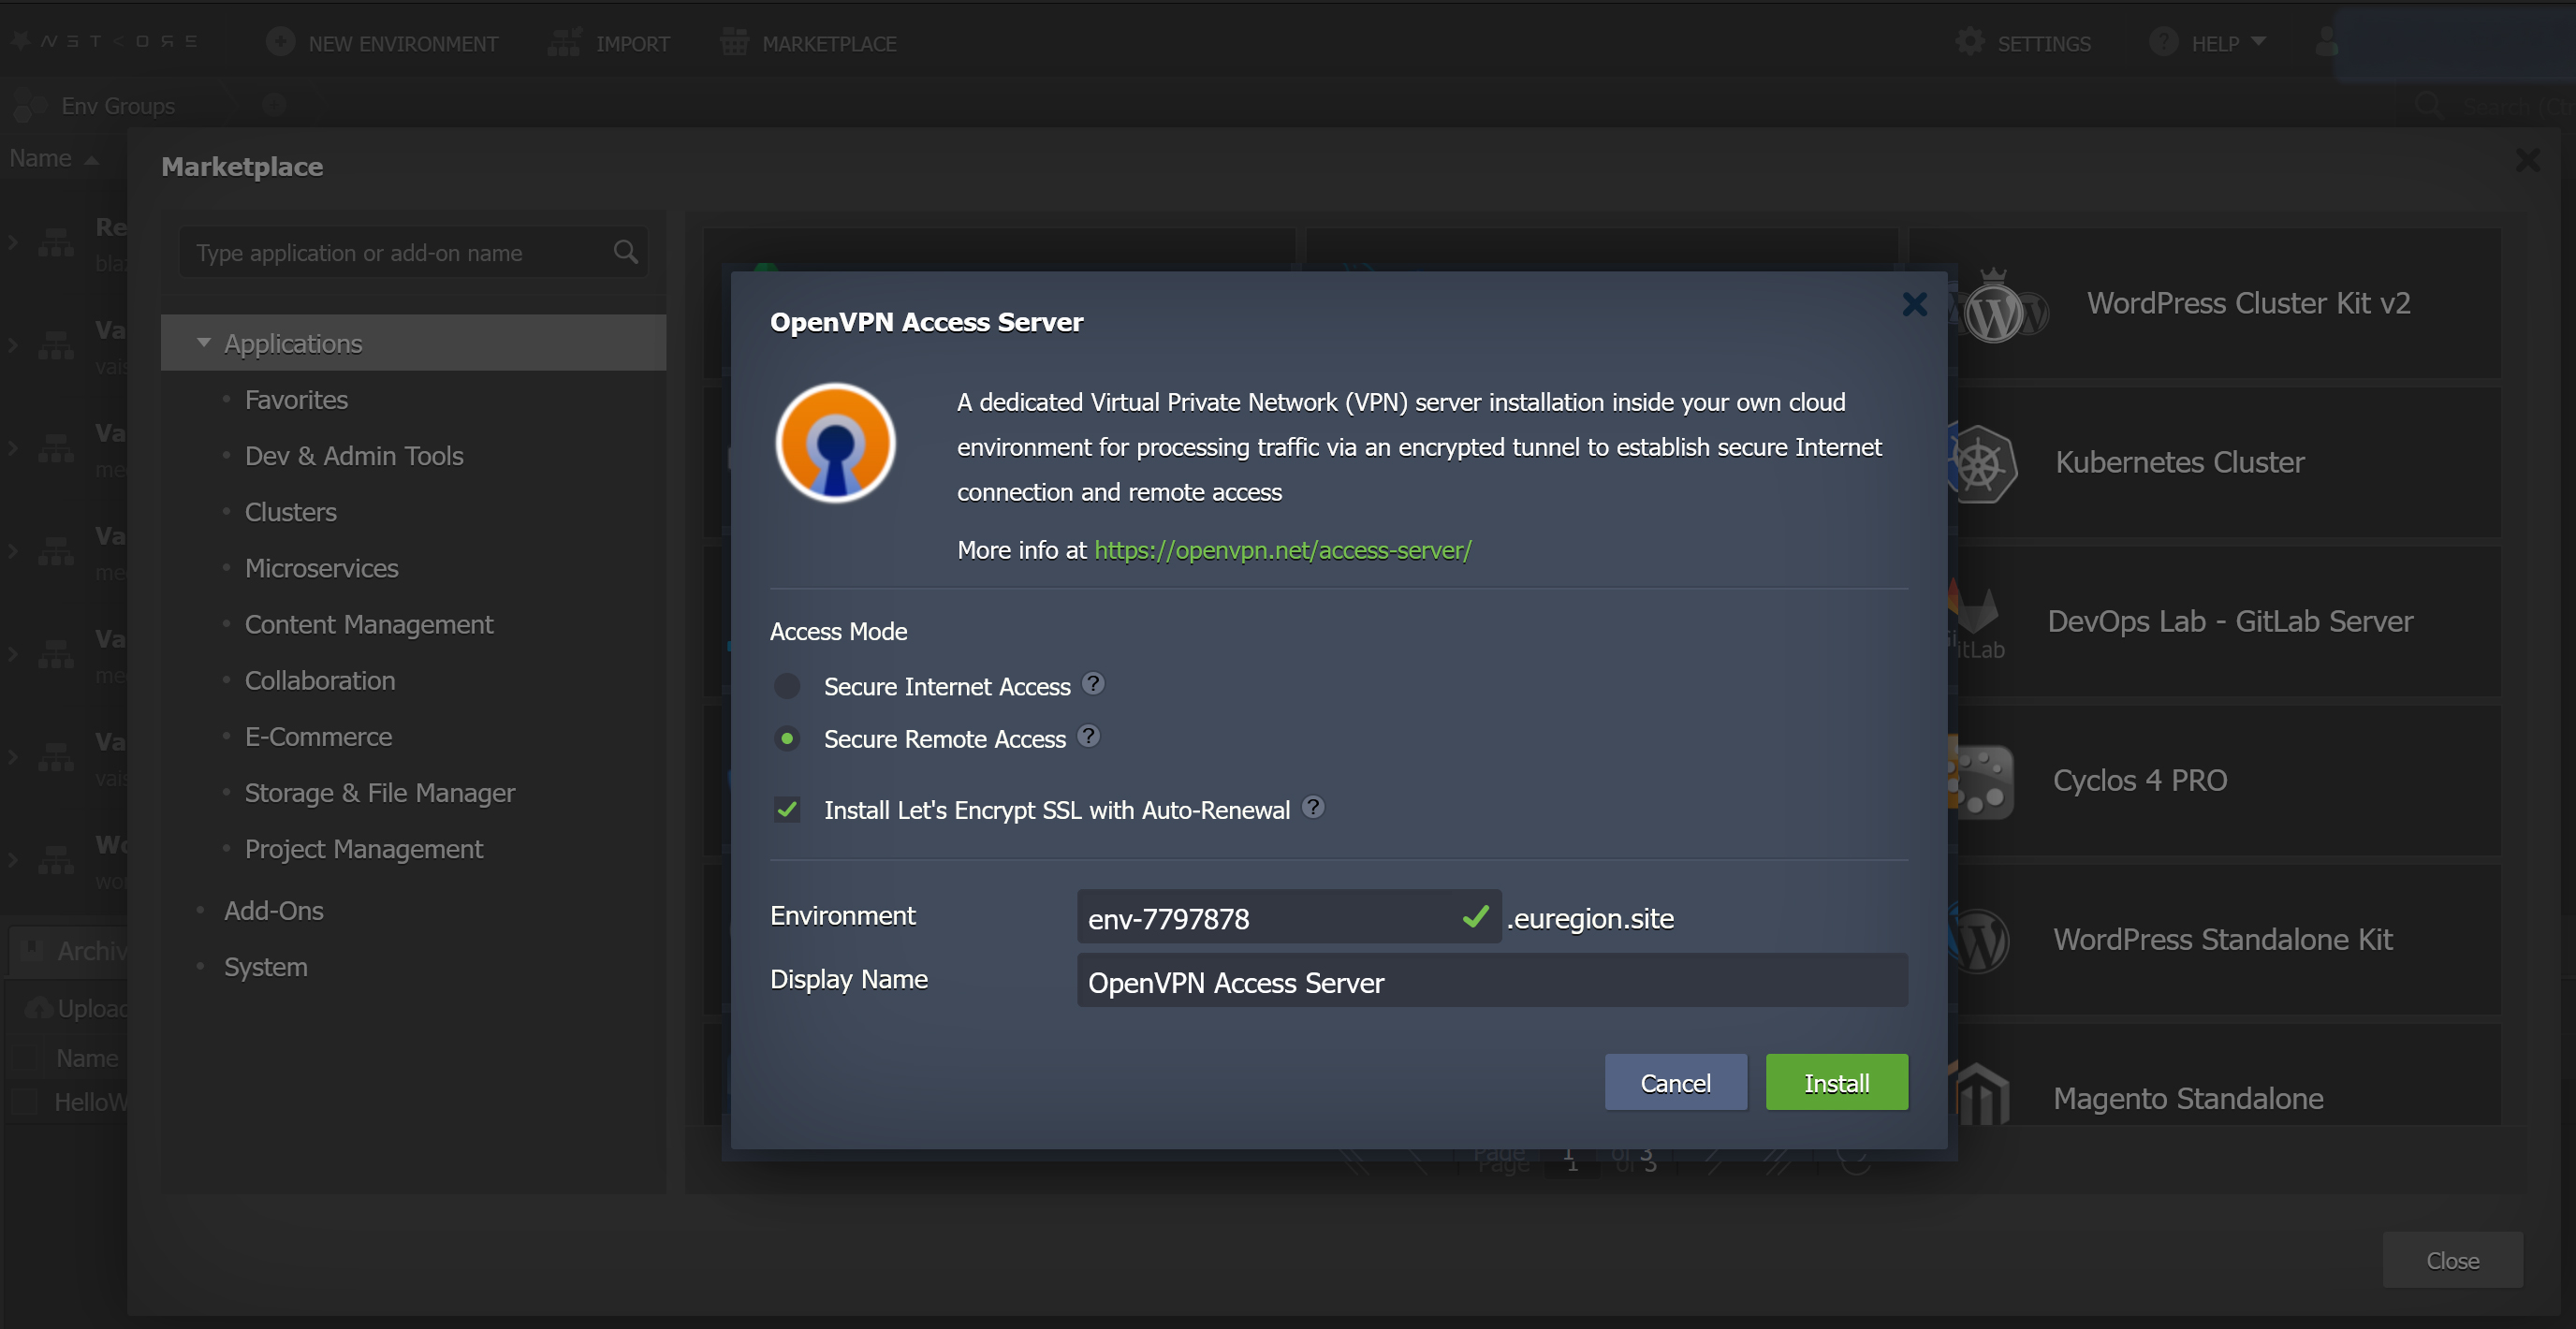Image resolution: width=2576 pixels, height=1329 pixels.
Task: Select DevOps Lab - GitLab Server card title
Action: 2230,621
